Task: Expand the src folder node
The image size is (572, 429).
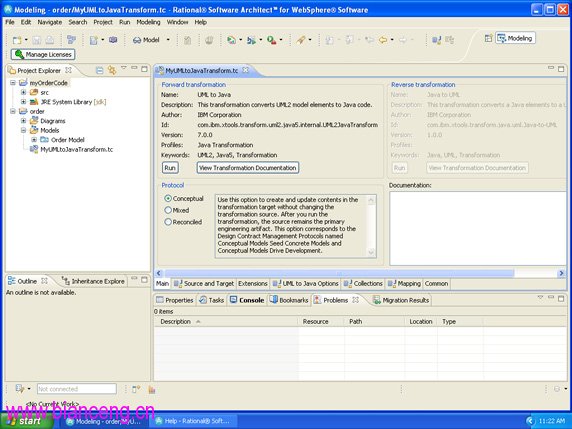Action: click(23, 92)
